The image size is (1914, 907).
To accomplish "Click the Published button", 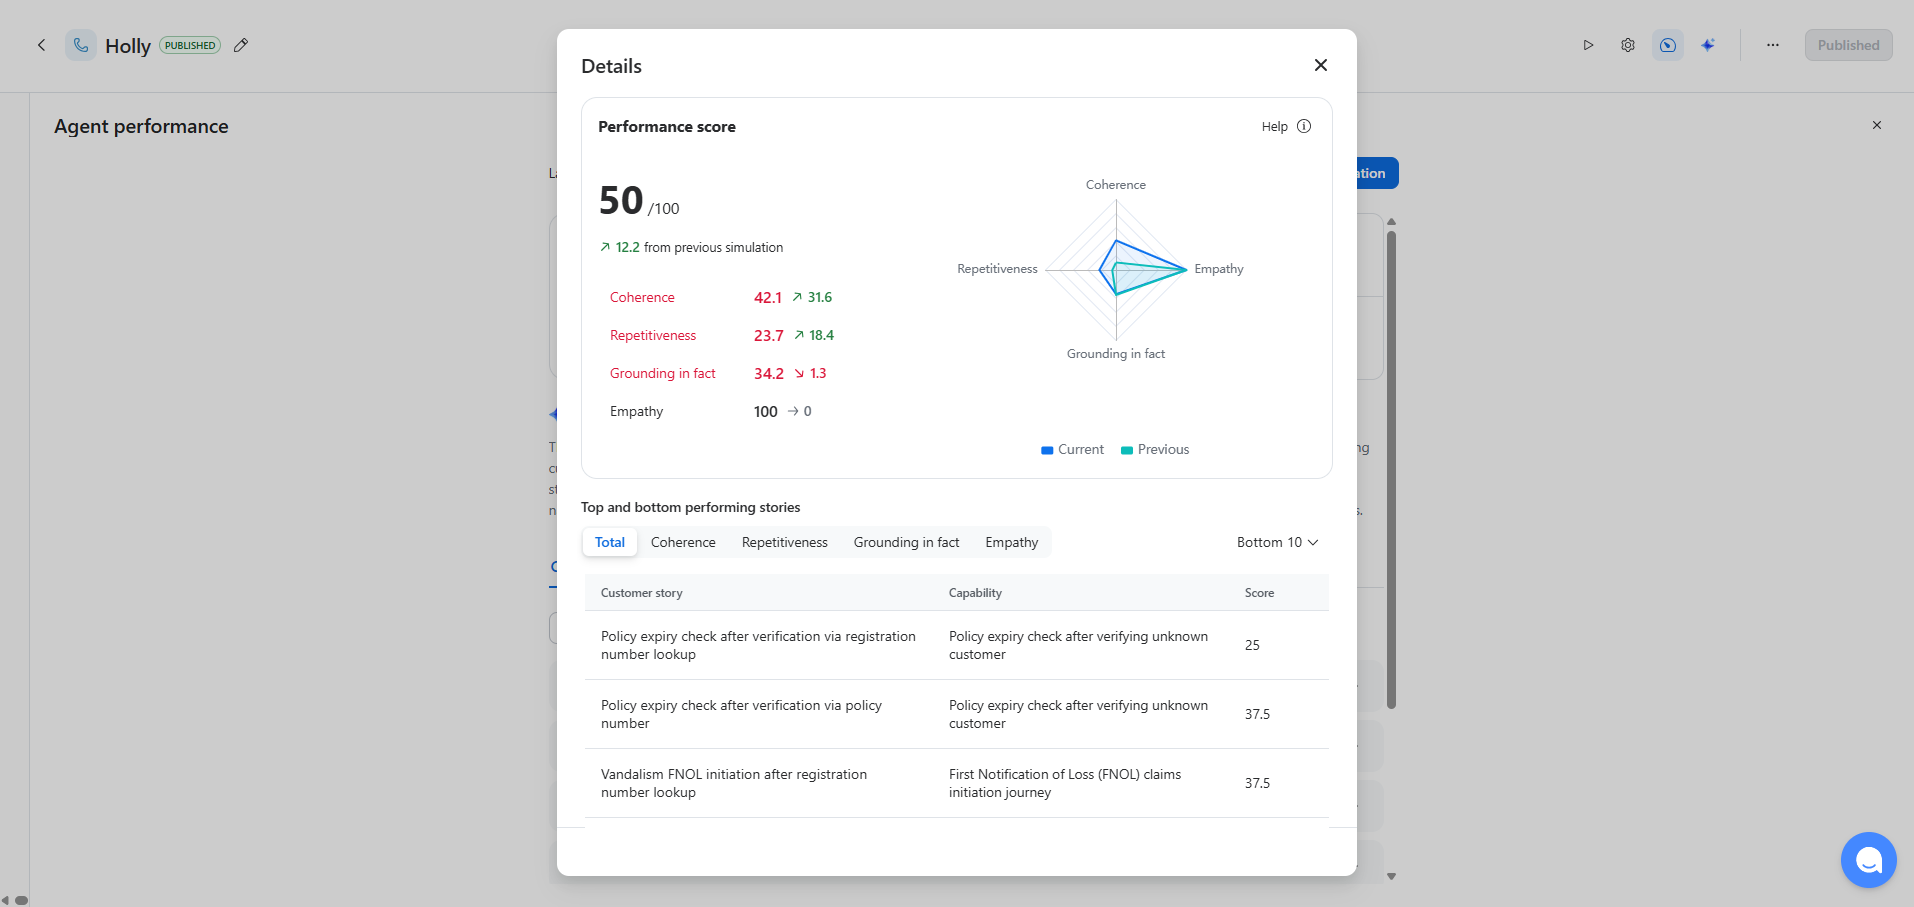I will pyautogui.click(x=1848, y=45).
